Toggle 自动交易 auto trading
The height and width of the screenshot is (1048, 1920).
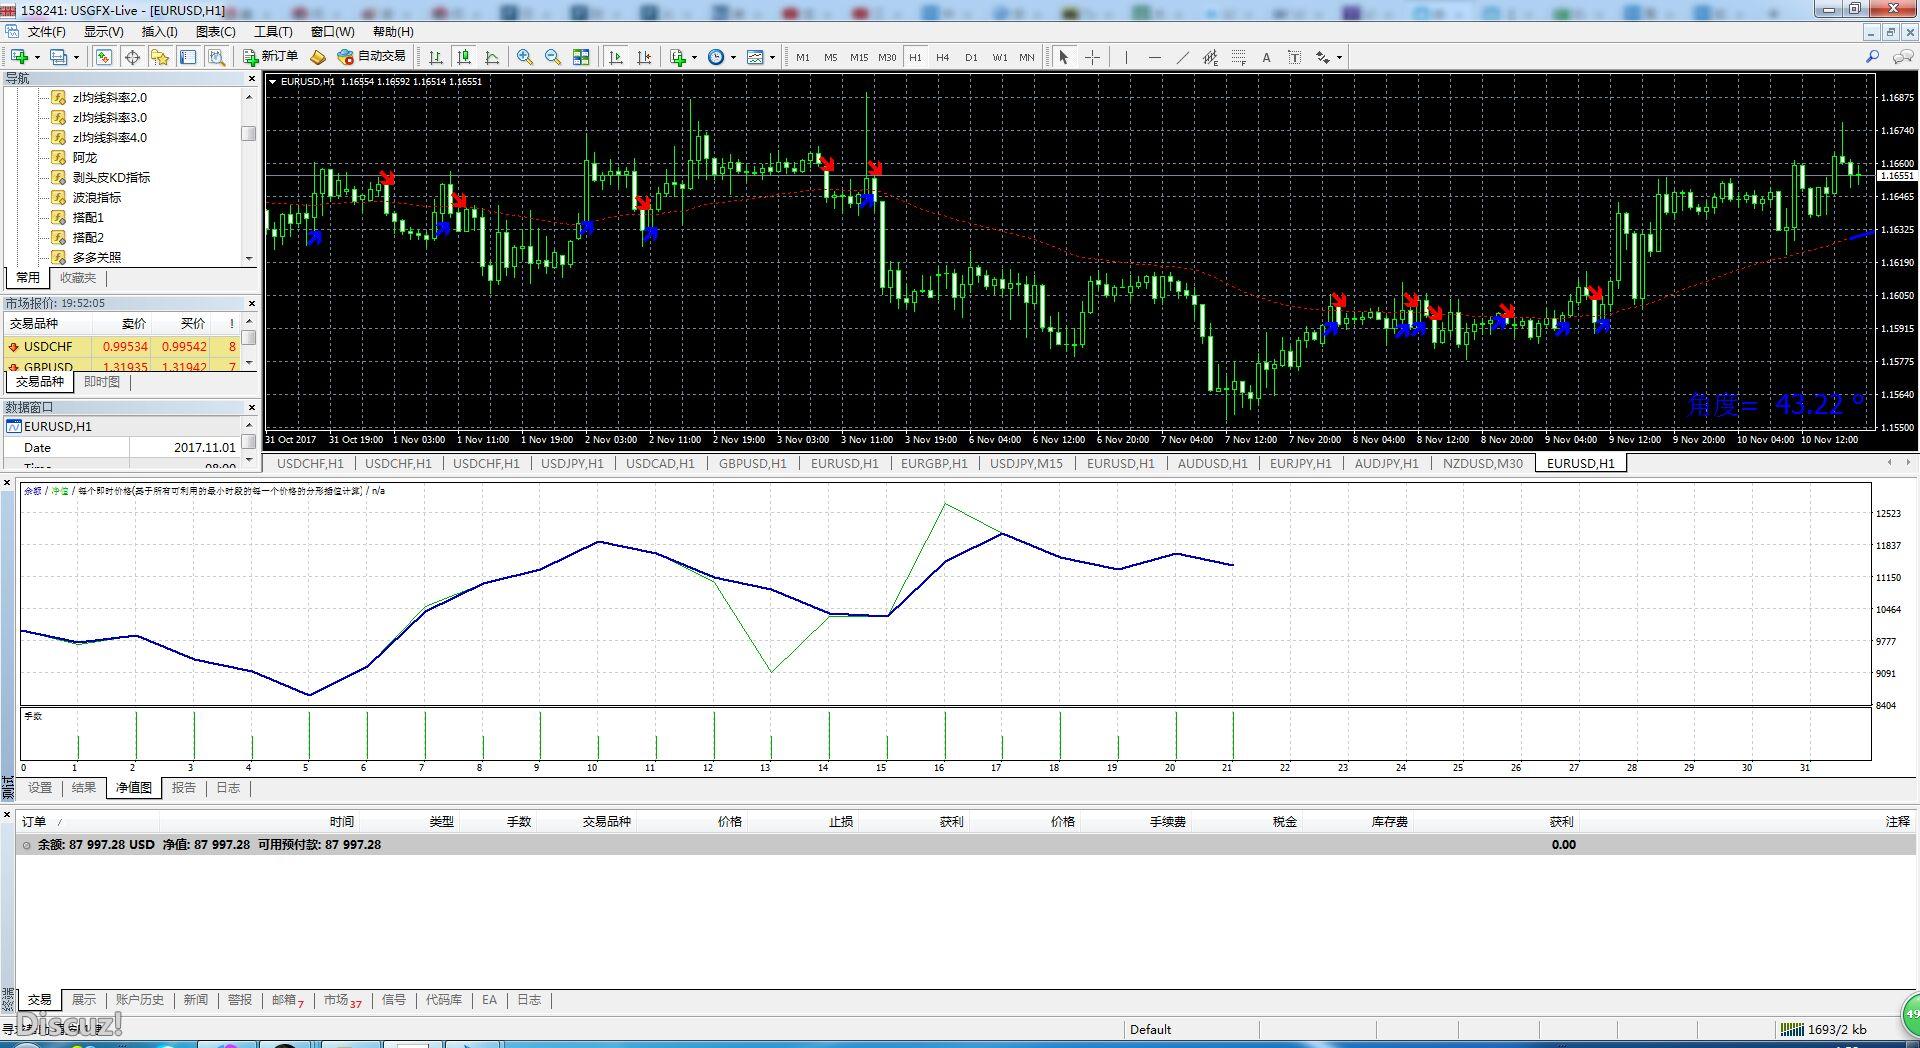pos(372,57)
